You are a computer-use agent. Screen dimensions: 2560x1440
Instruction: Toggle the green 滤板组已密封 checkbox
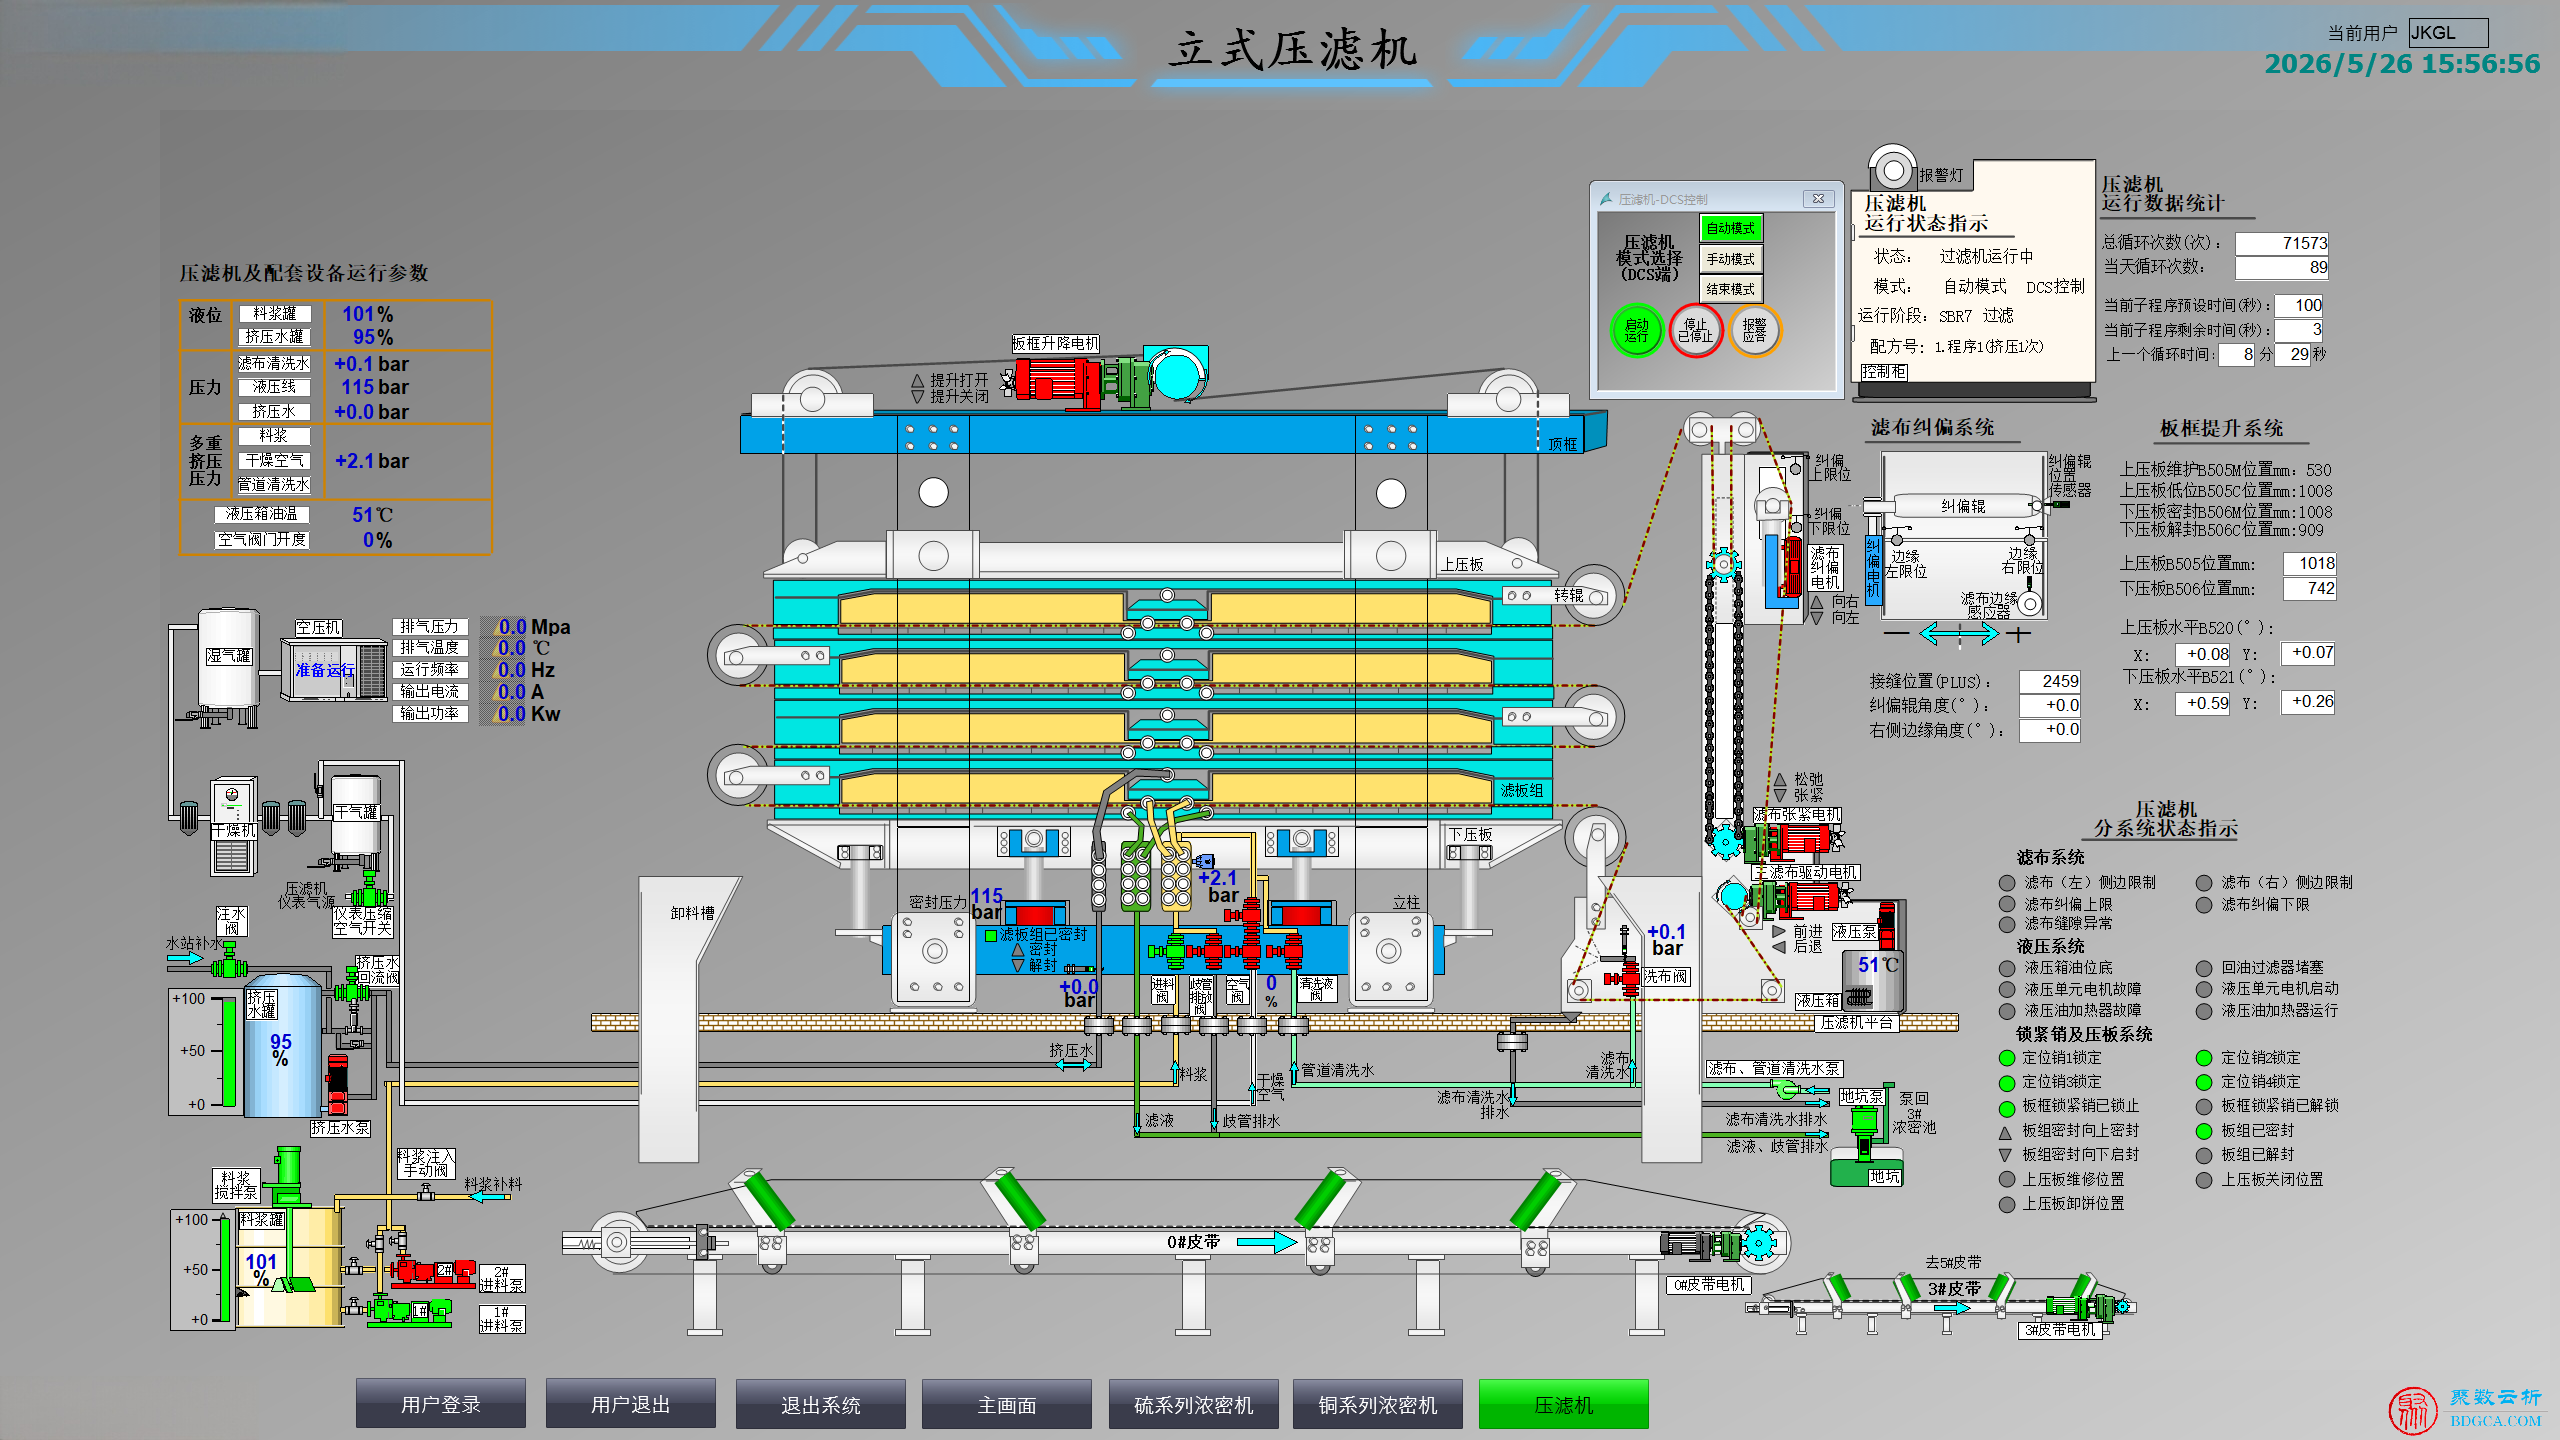coord(991,935)
